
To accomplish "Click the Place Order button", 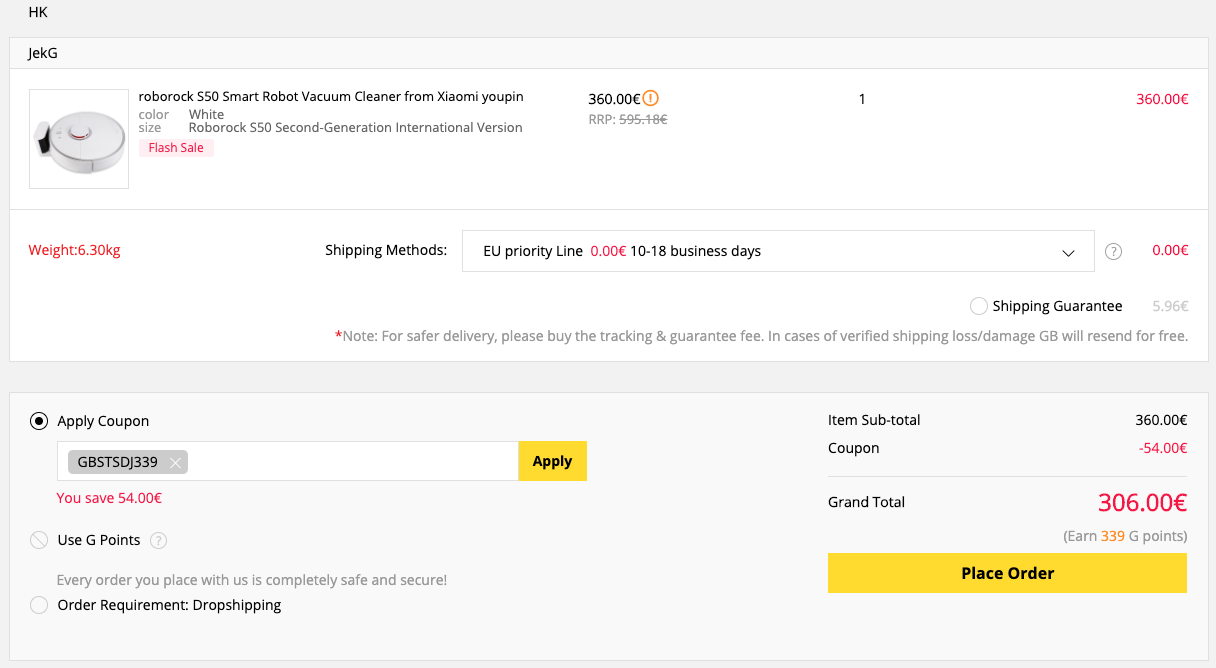I will (1007, 573).
